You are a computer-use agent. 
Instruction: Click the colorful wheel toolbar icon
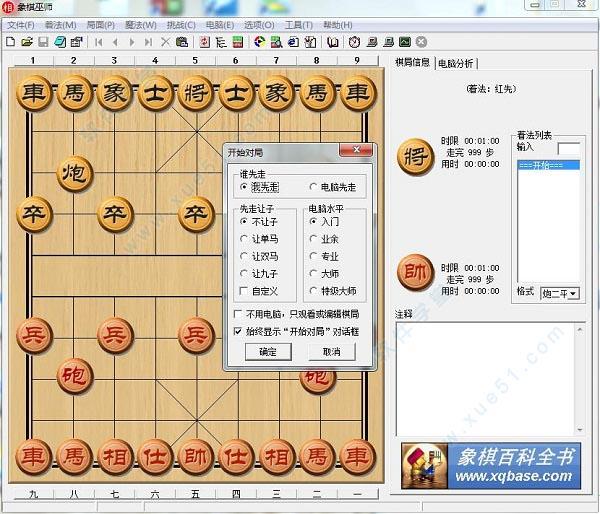coord(260,42)
